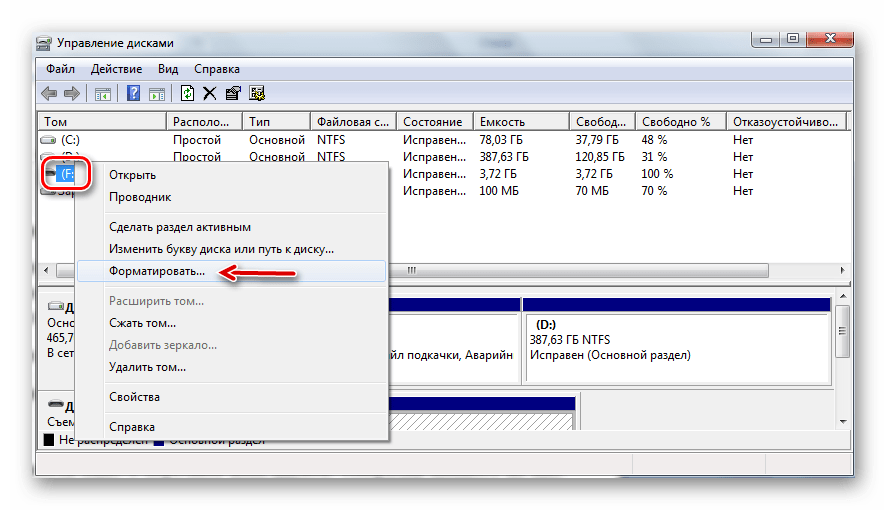Open the Действие menu
887x510 pixels.
pyautogui.click(x=116, y=69)
